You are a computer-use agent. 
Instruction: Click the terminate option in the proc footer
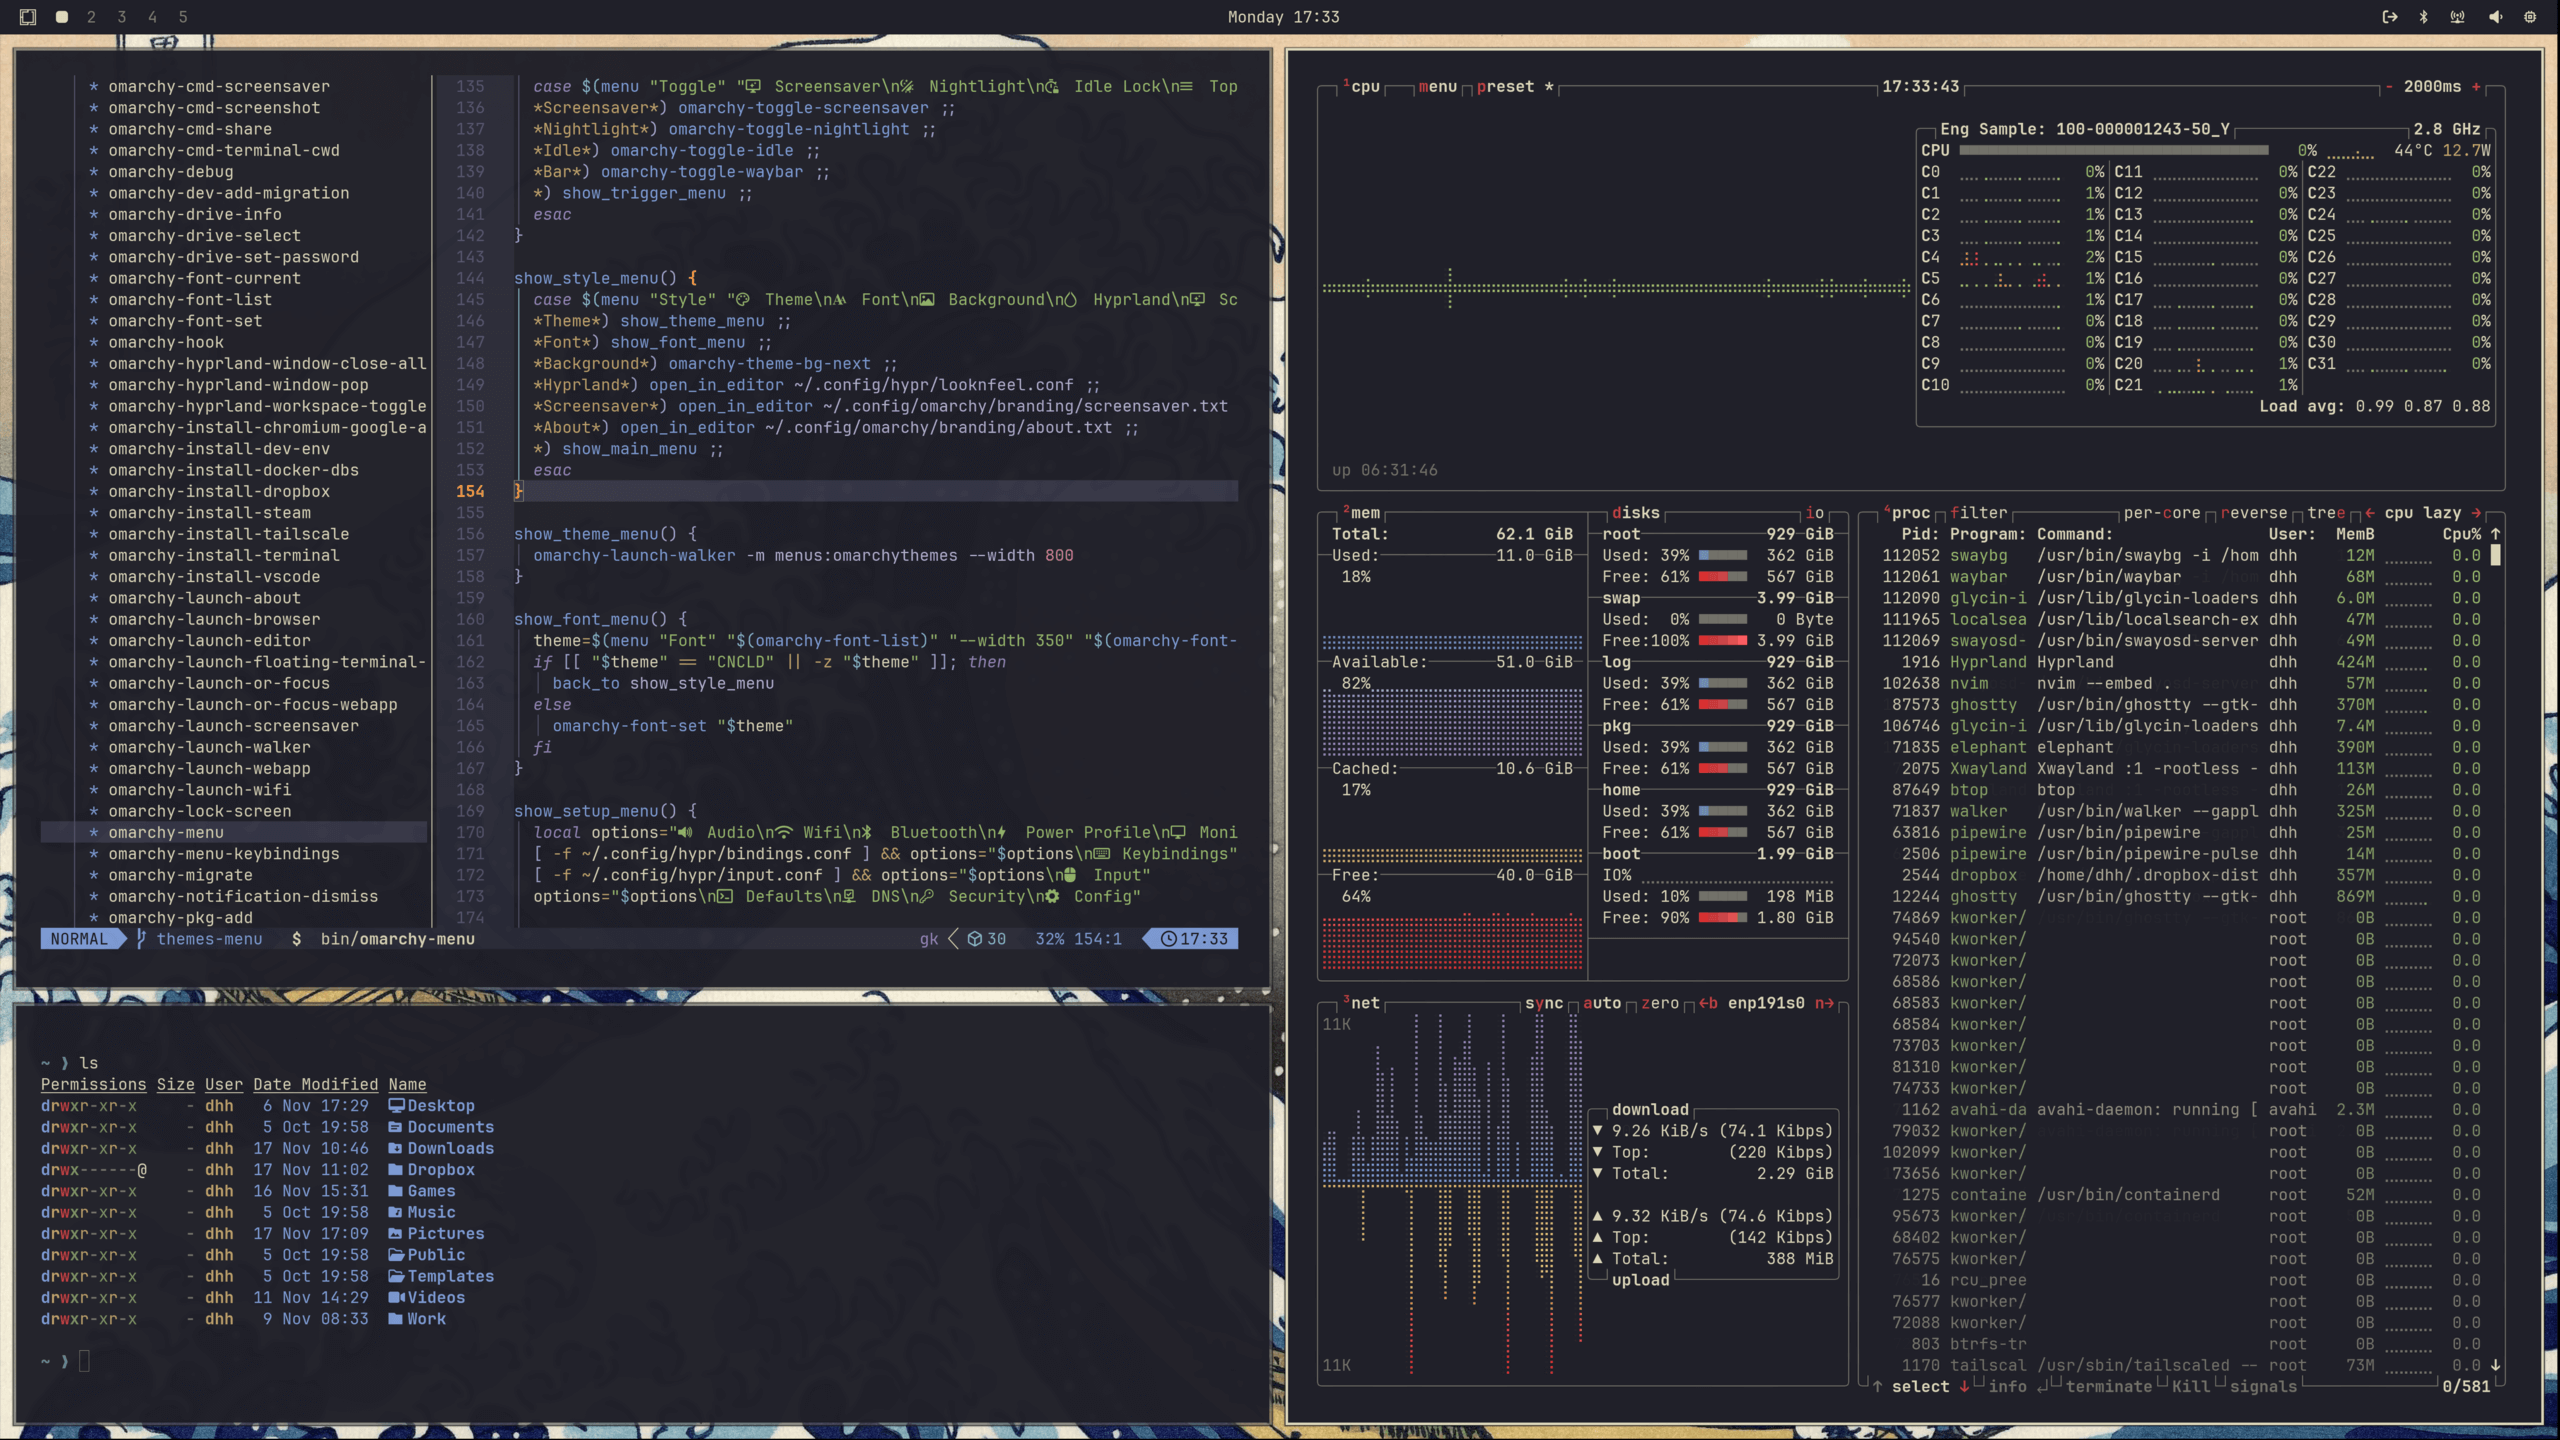[x=2108, y=1387]
